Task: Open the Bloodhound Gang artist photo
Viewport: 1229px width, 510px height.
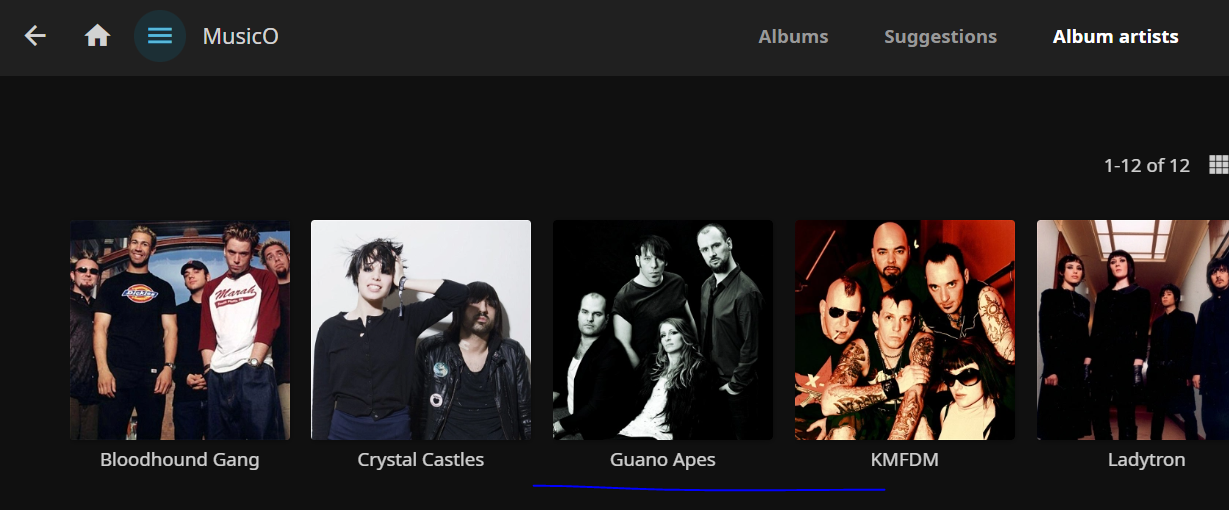Action: click(x=180, y=330)
